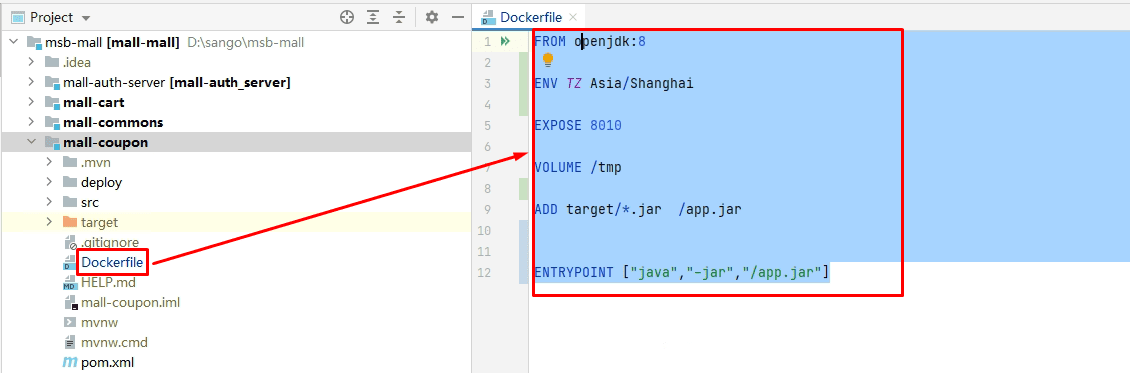
Task: Expand the mall-auth-server module
Action: (31, 82)
